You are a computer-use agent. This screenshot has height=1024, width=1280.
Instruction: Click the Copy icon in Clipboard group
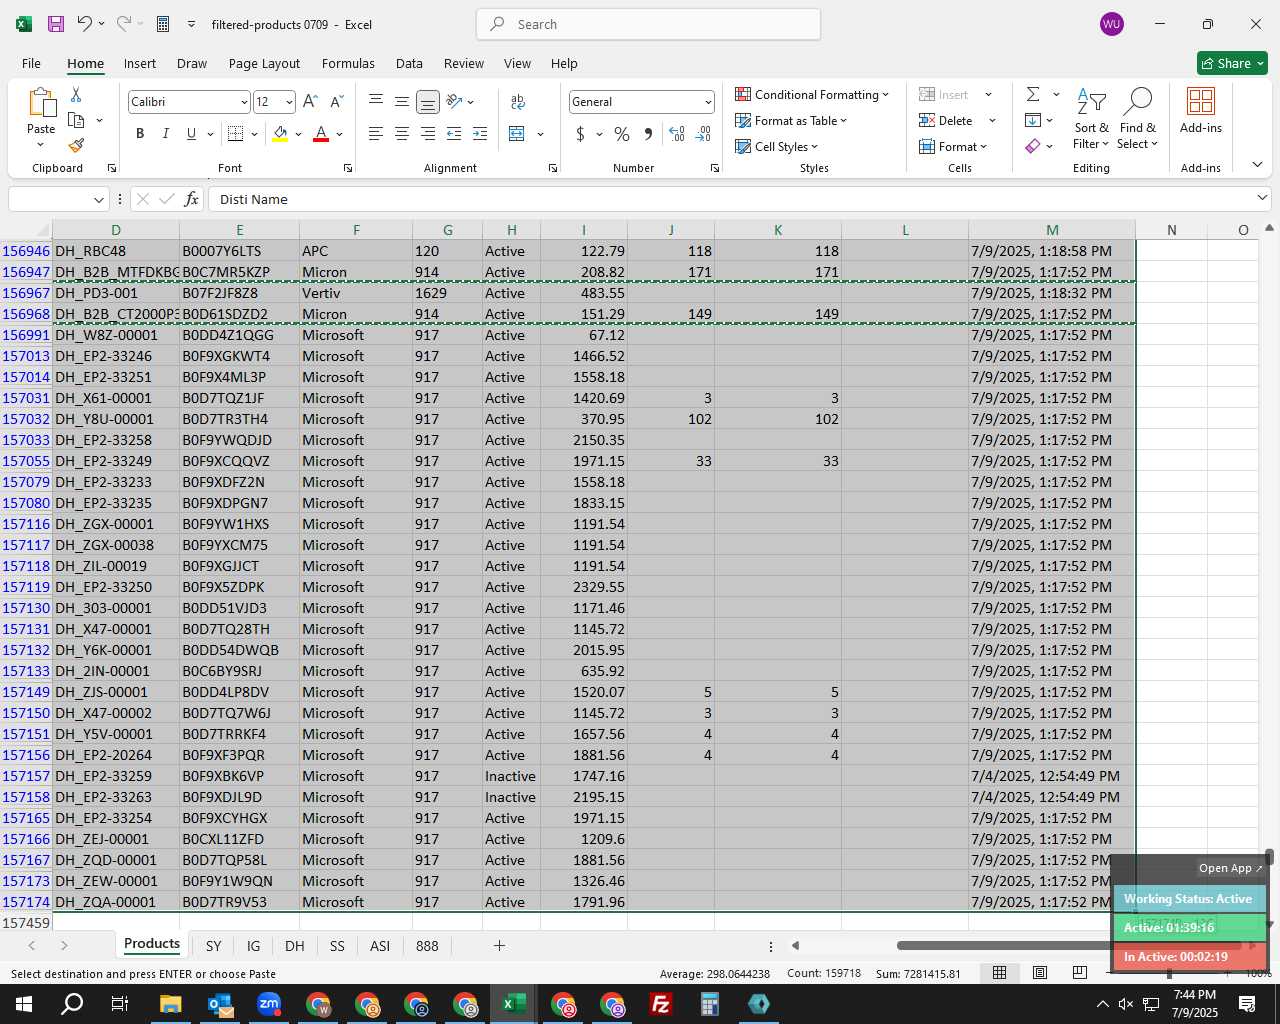76,120
